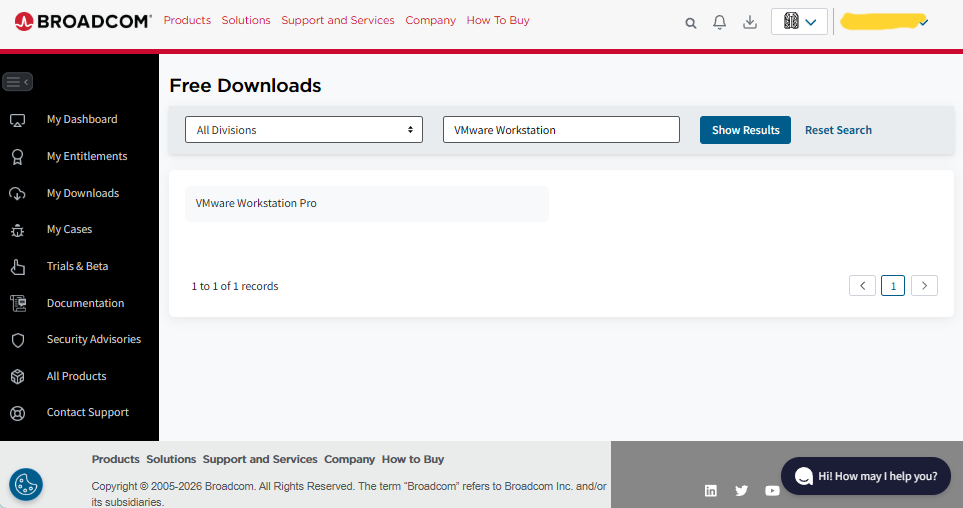The width and height of the screenshot is (963, 508).
Task: View Security Advisories
Action: (93, 339)
